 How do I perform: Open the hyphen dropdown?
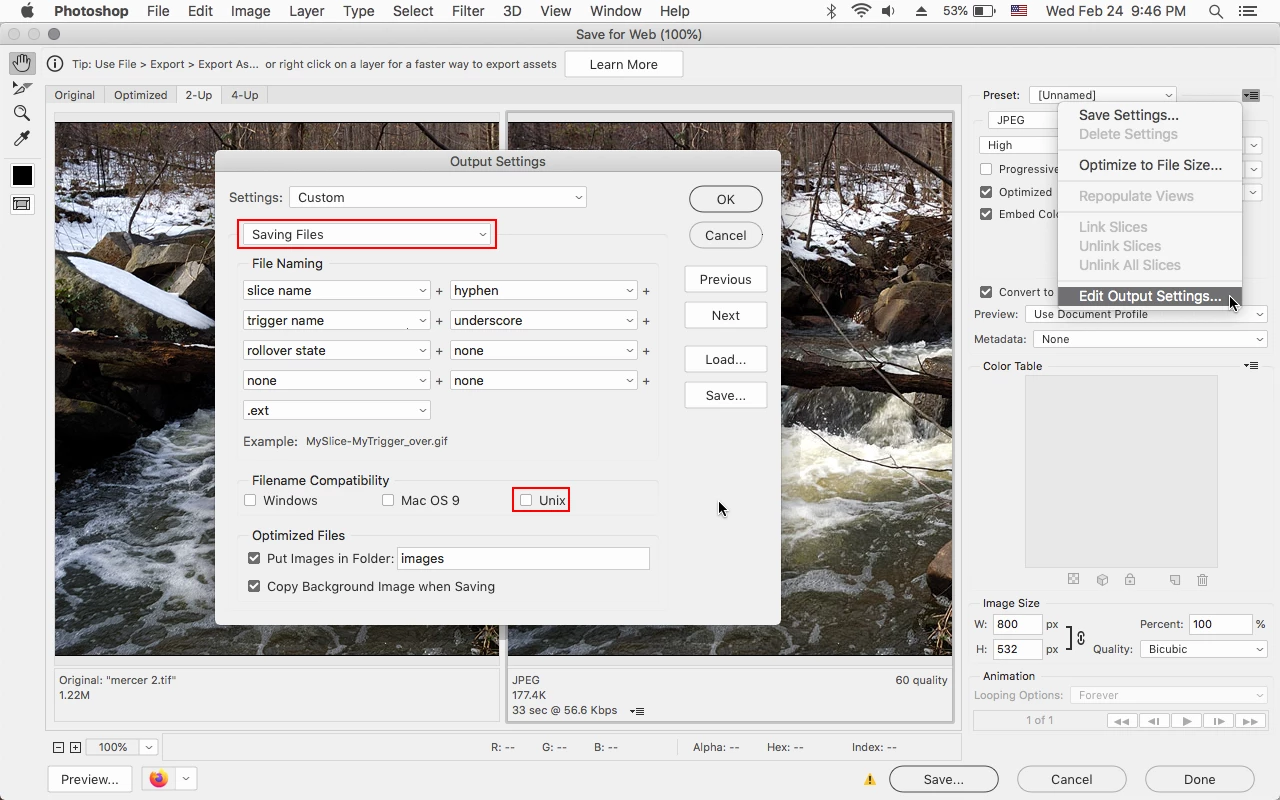544,290
